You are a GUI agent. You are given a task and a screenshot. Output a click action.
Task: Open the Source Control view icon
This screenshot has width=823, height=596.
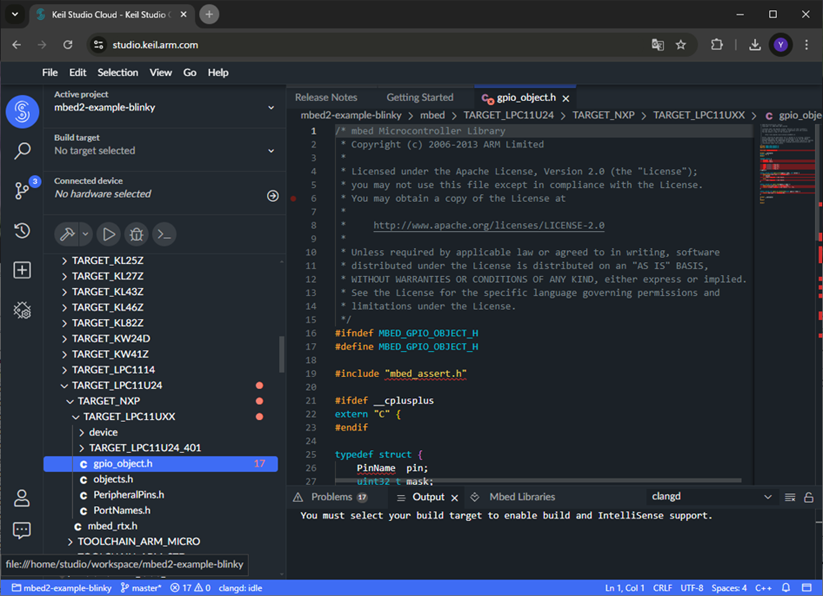click(x=22, y=190)
